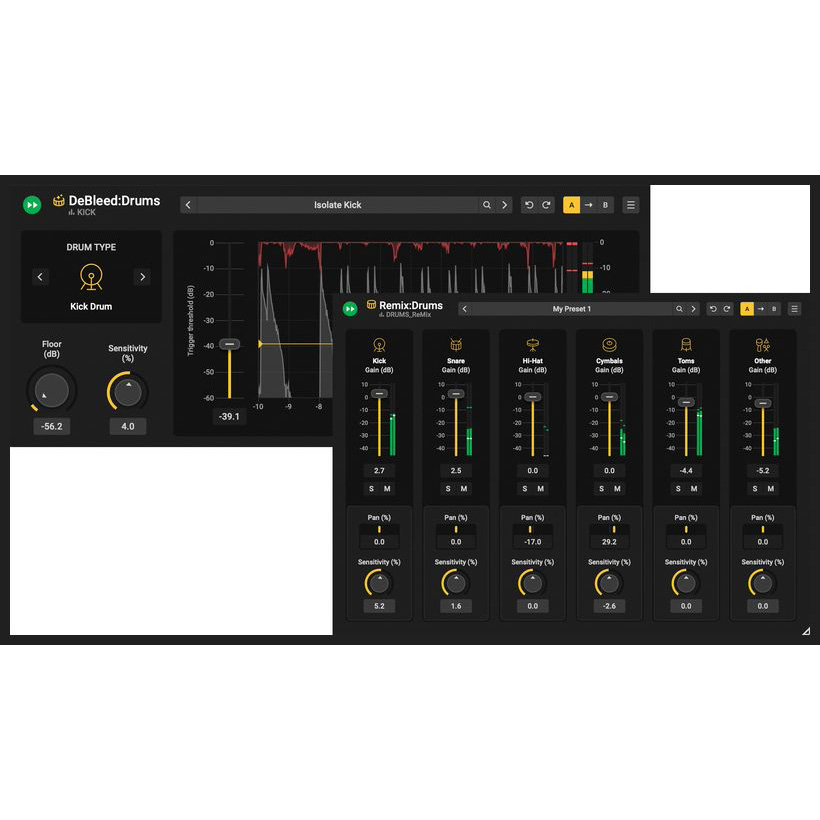Click the Toms gain fader handle
The image size is (820, 820).
(x=686, y=402)
